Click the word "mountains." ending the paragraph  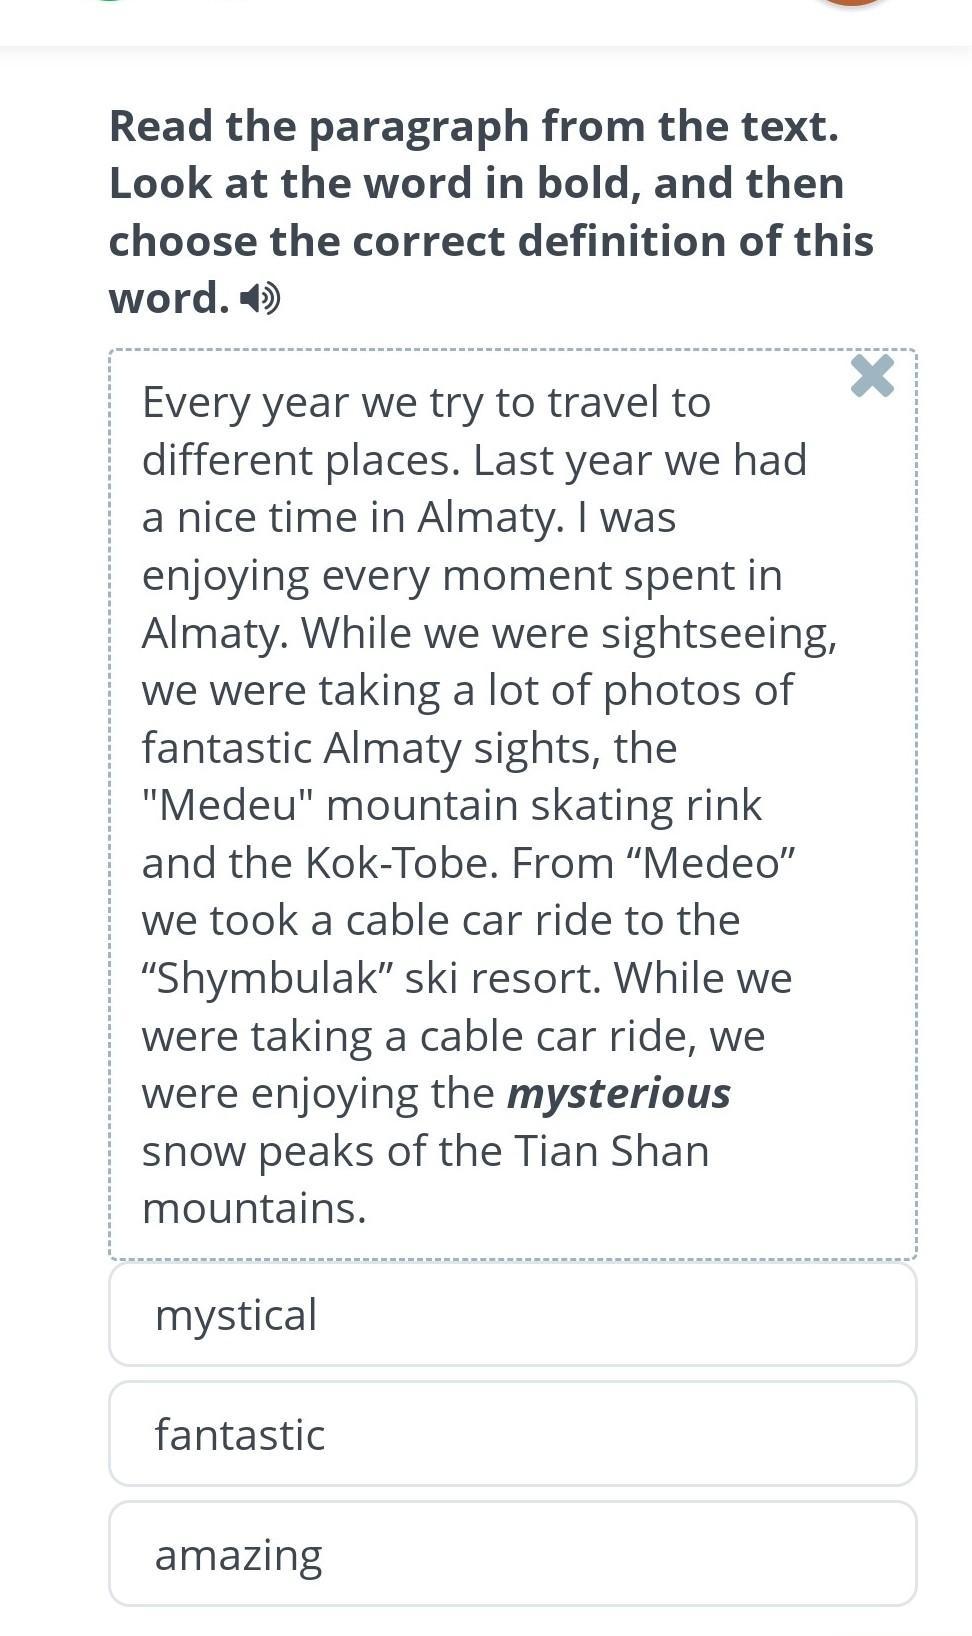[x=254, y=1207]
